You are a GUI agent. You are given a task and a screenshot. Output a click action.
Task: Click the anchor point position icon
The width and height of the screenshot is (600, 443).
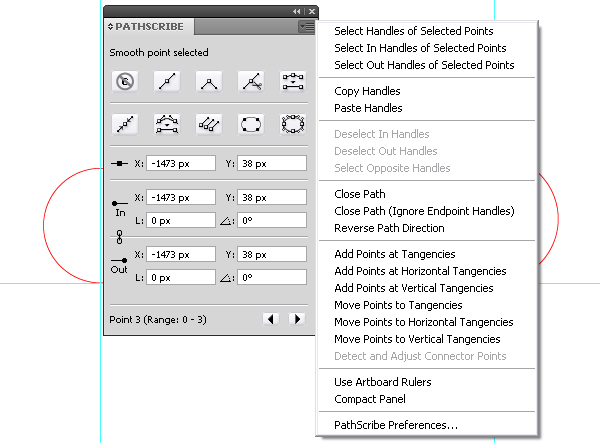(x=119, y=163)
